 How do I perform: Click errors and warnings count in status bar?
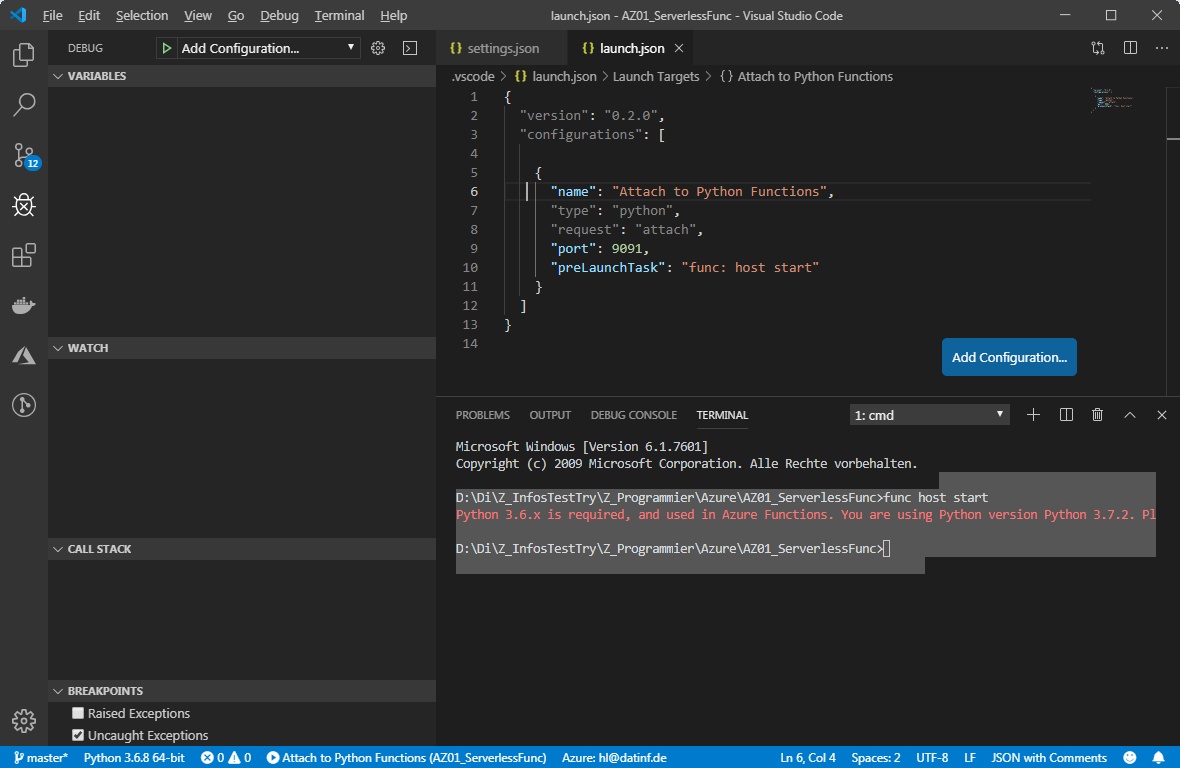tap(226, 757)
